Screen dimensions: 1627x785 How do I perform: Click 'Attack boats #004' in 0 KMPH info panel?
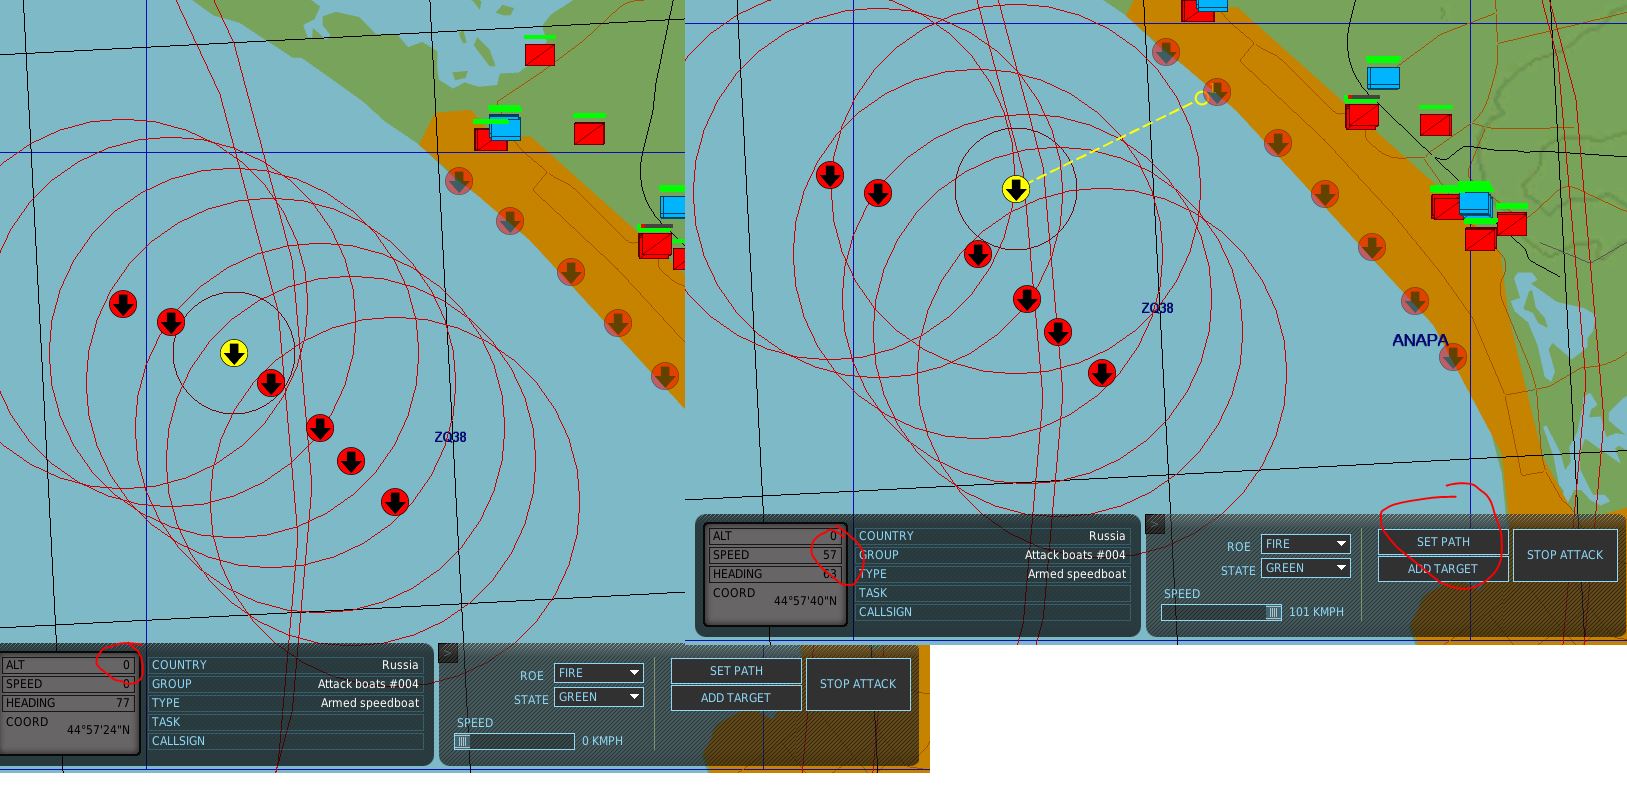pos(368,684)
